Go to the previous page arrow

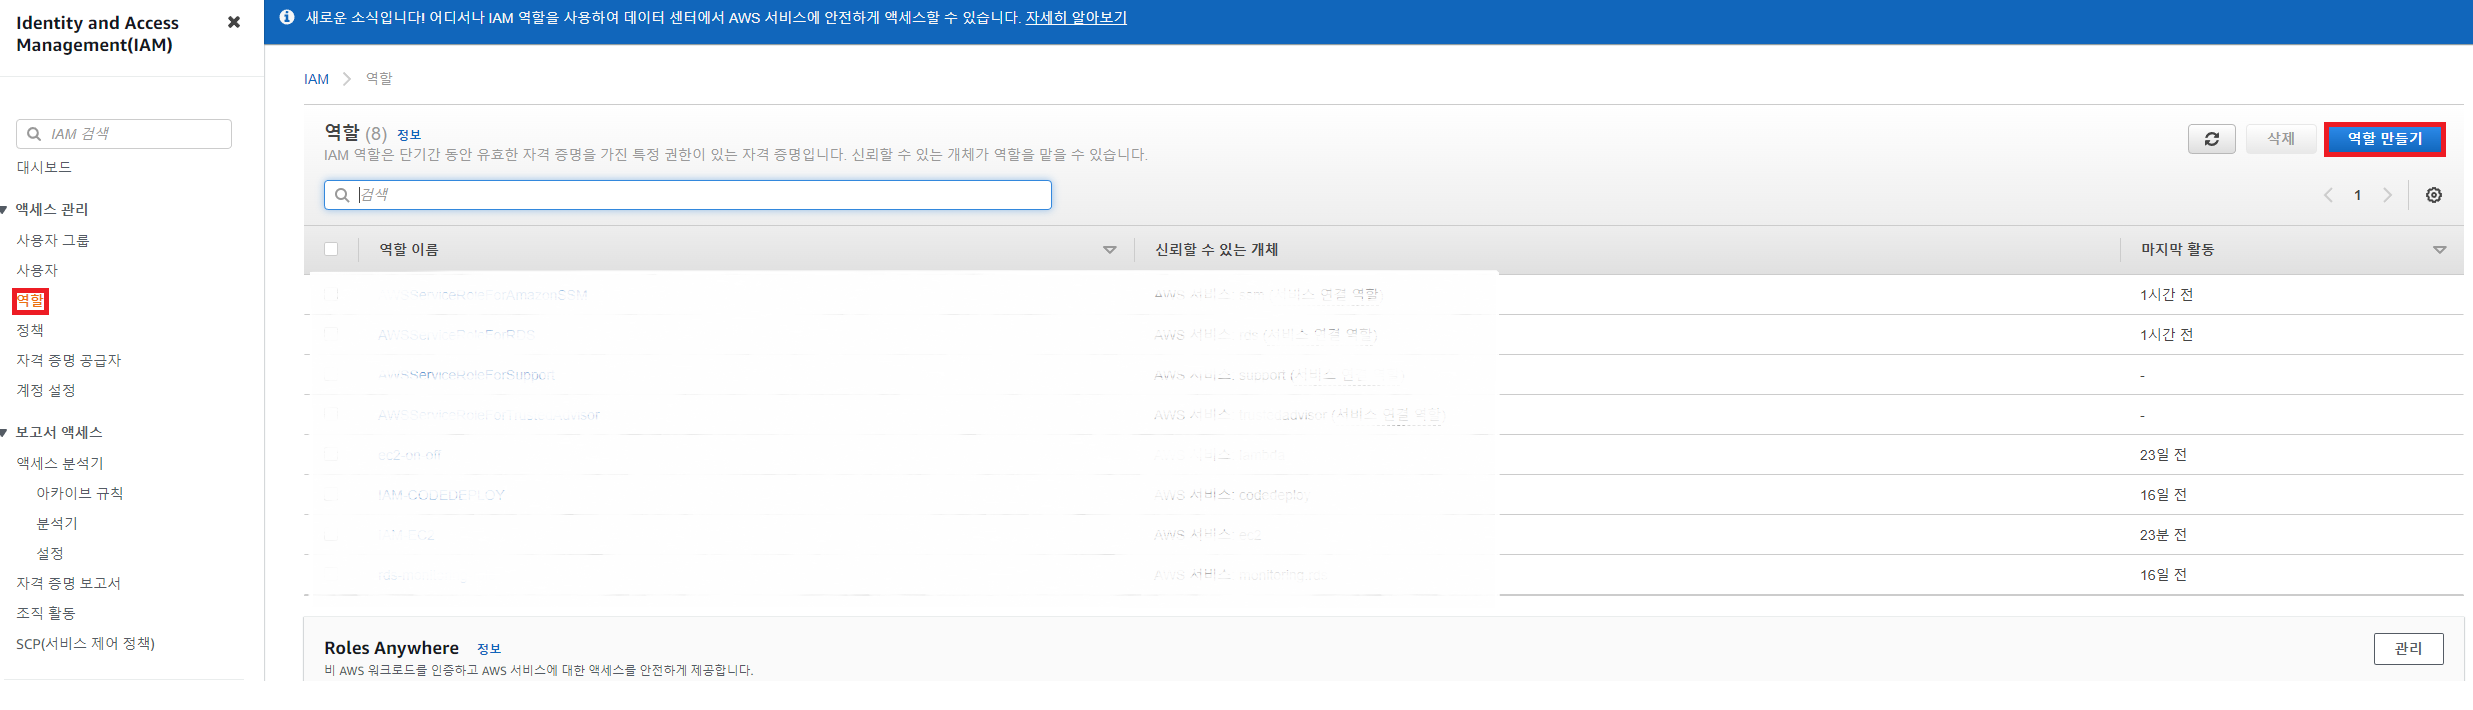(x=2328, y=195)
